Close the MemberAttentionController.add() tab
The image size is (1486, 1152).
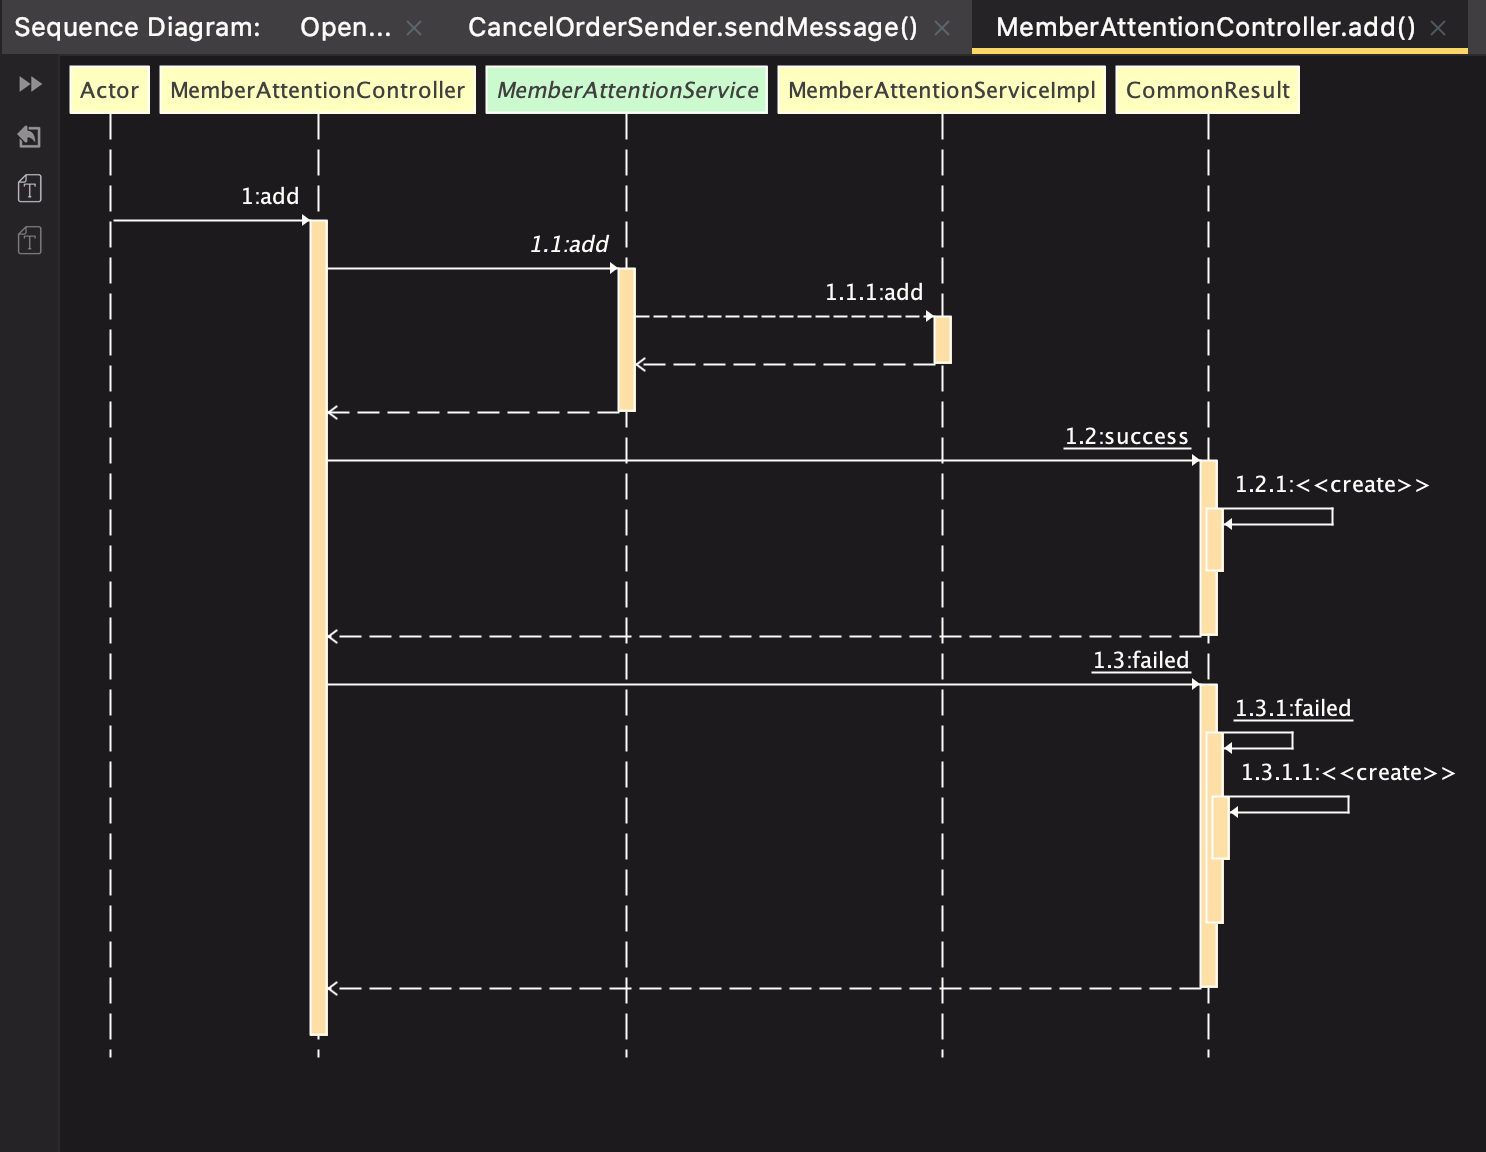1438,28
